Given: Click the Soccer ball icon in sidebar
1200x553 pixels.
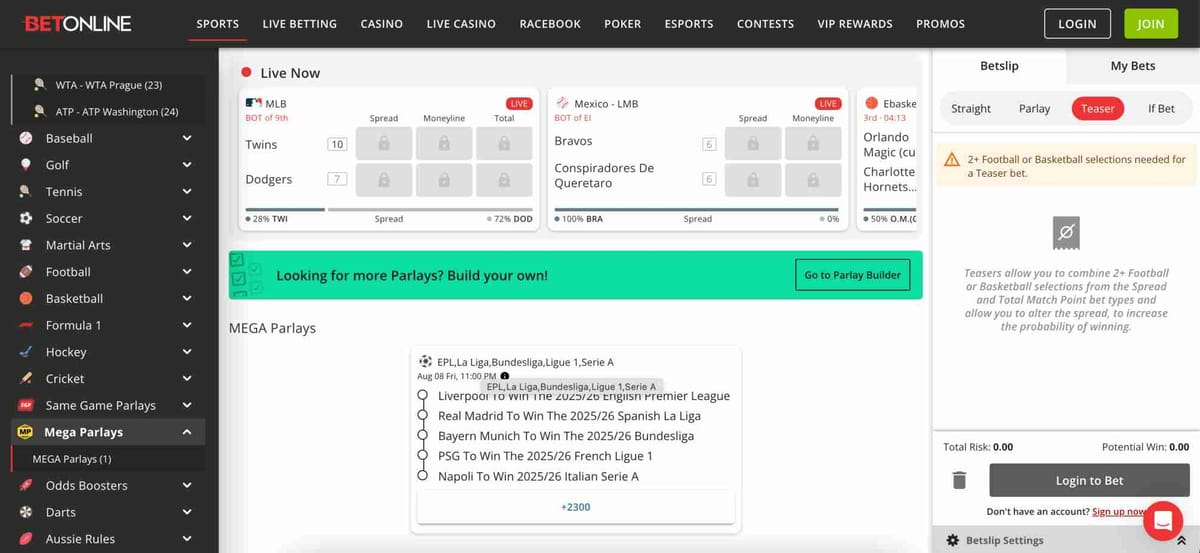Looking at the screenshot, I should 26,218.
